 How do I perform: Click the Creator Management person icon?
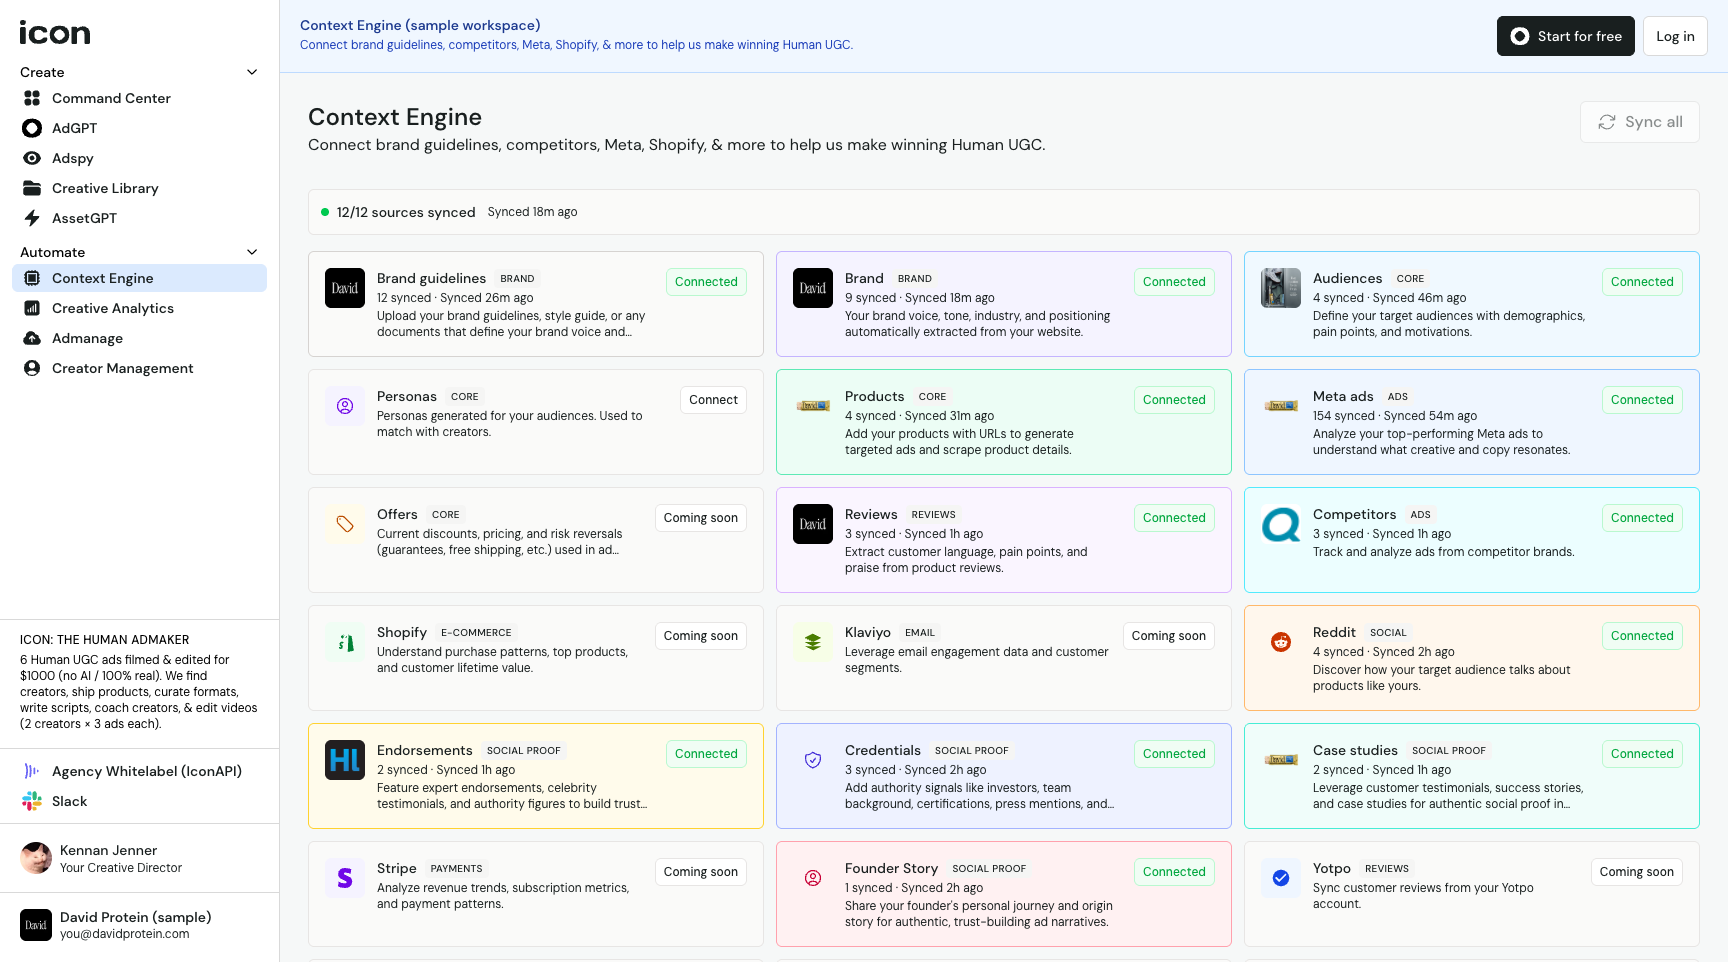(x=32, y=368)
